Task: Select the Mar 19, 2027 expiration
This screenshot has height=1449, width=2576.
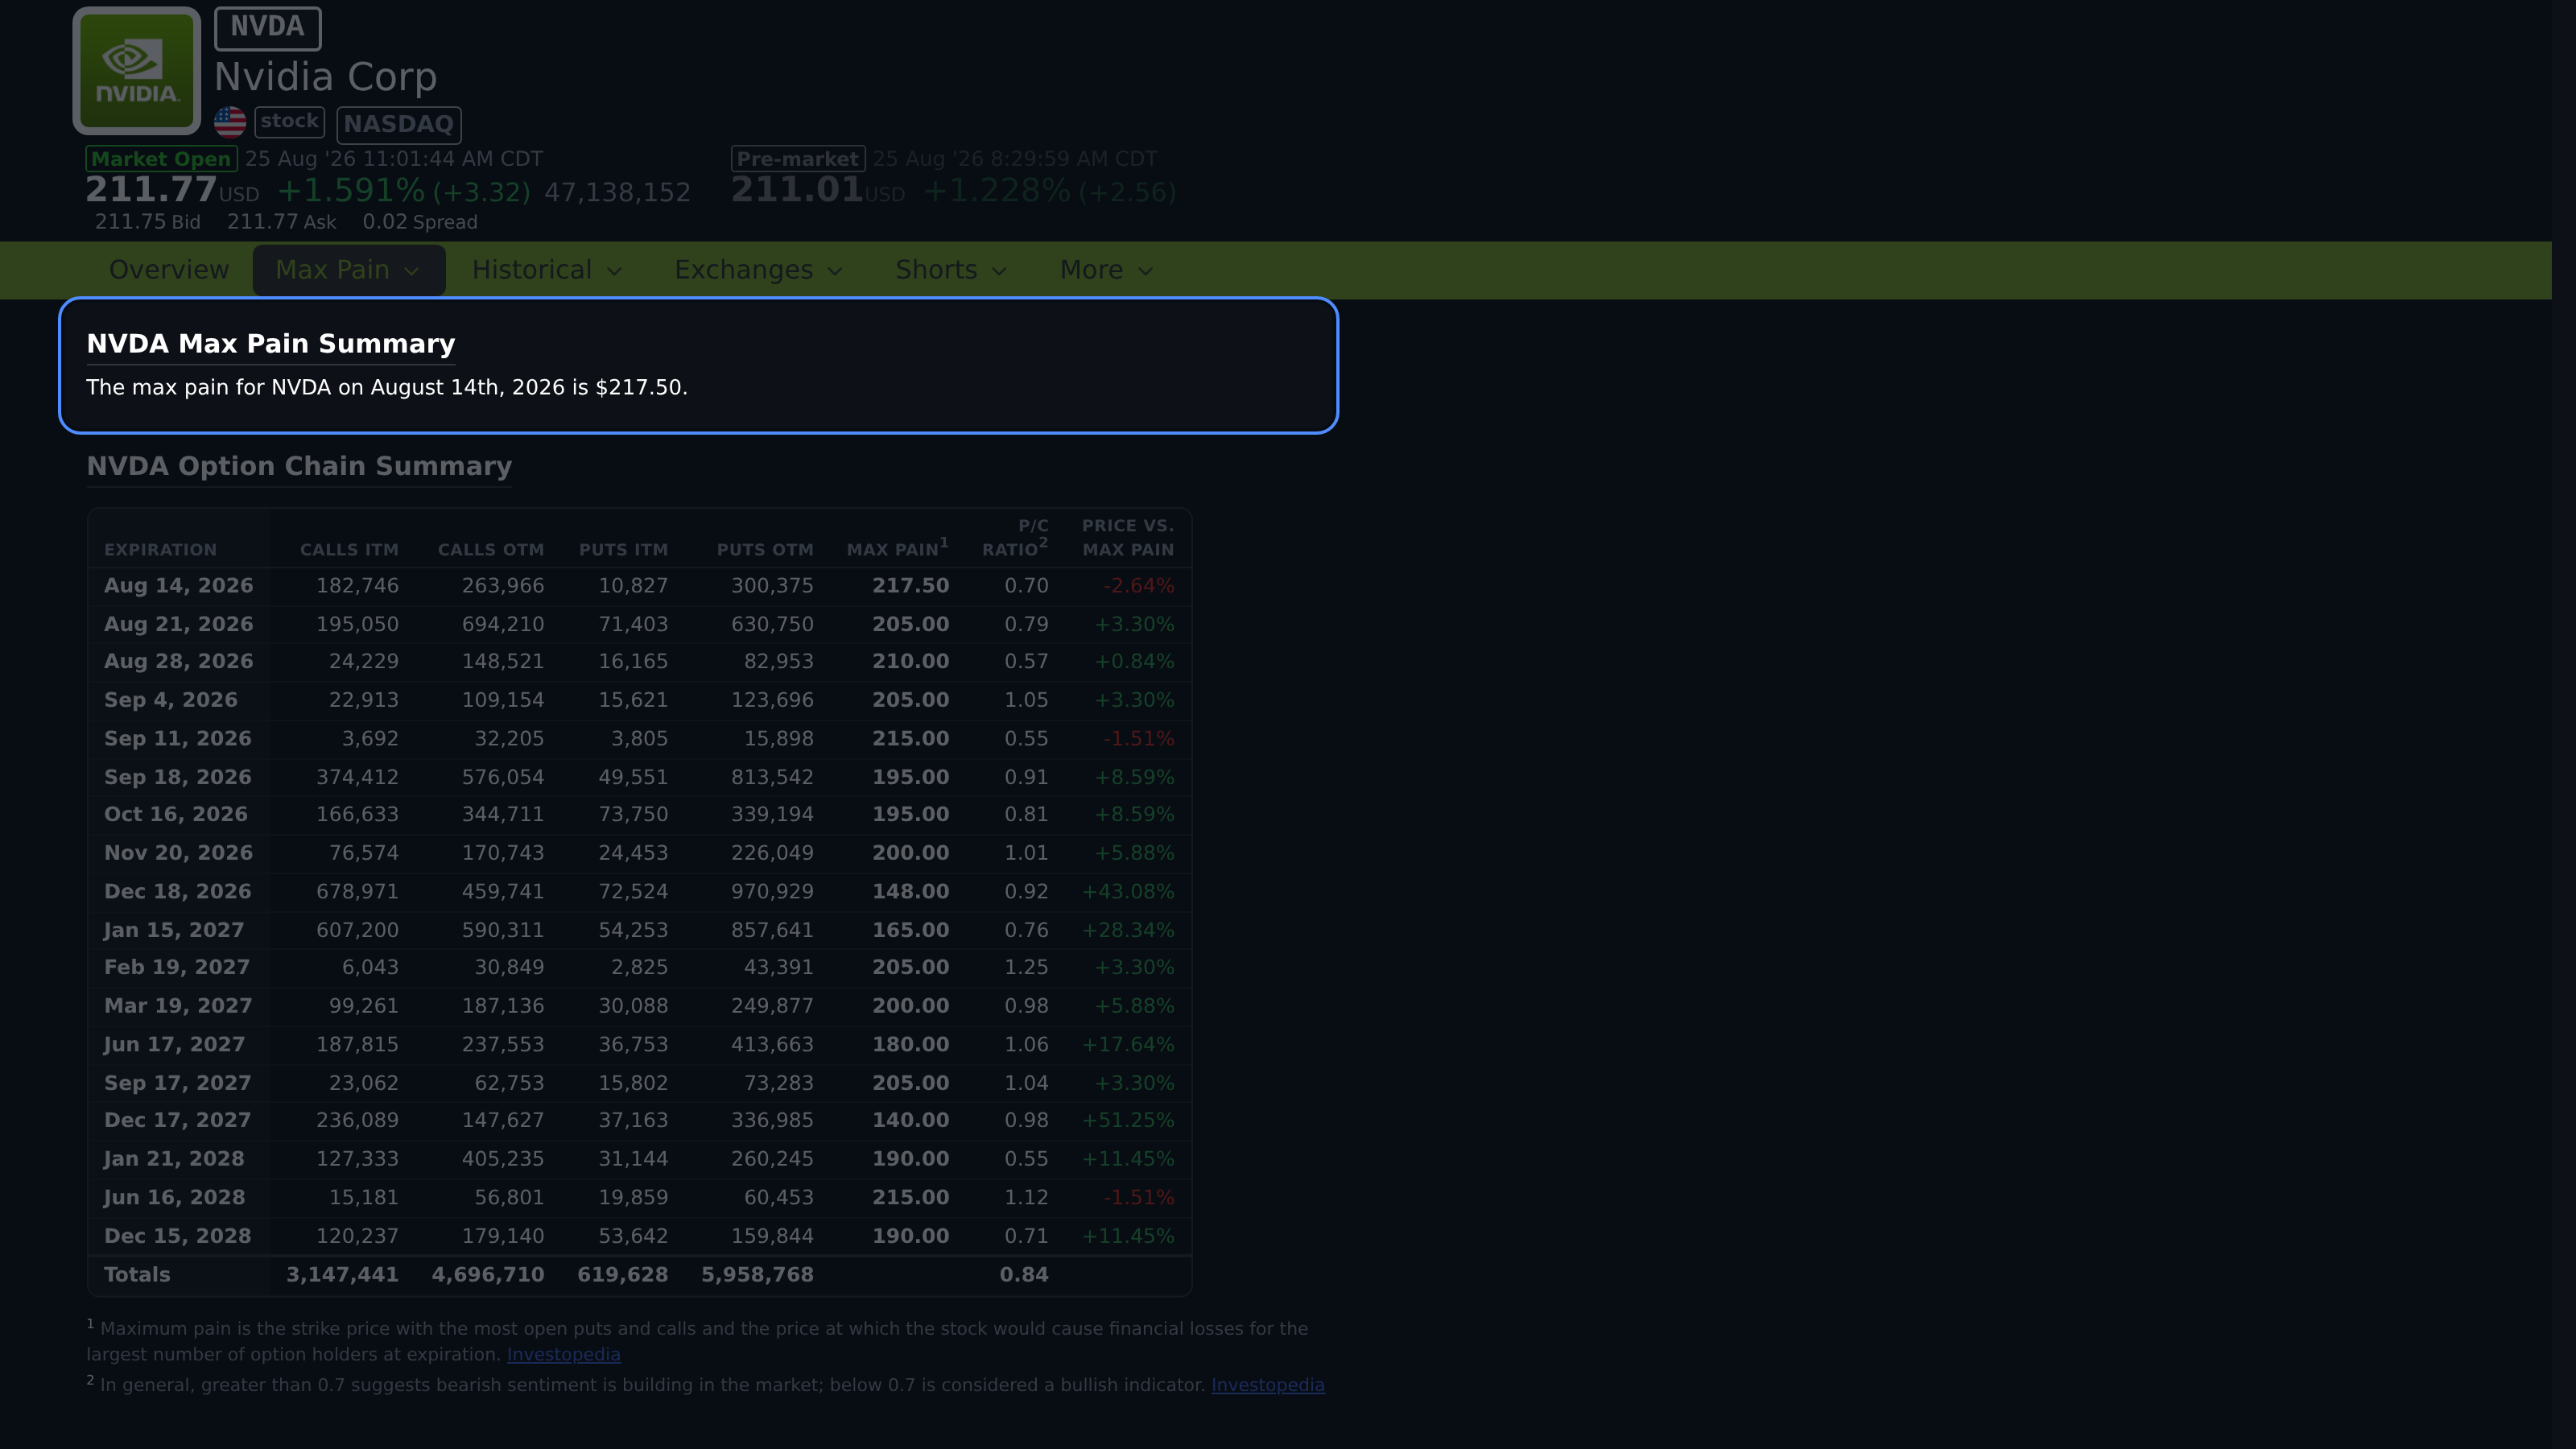Action: pos(178,1006)
